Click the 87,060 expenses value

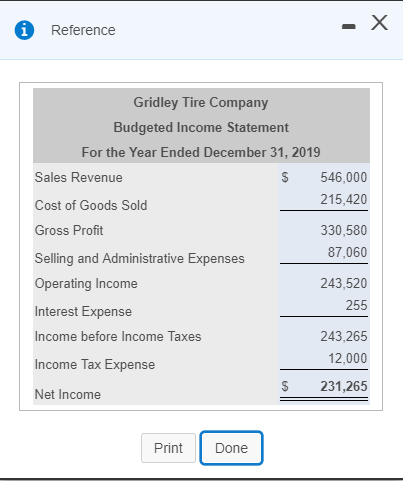(347, 252)
